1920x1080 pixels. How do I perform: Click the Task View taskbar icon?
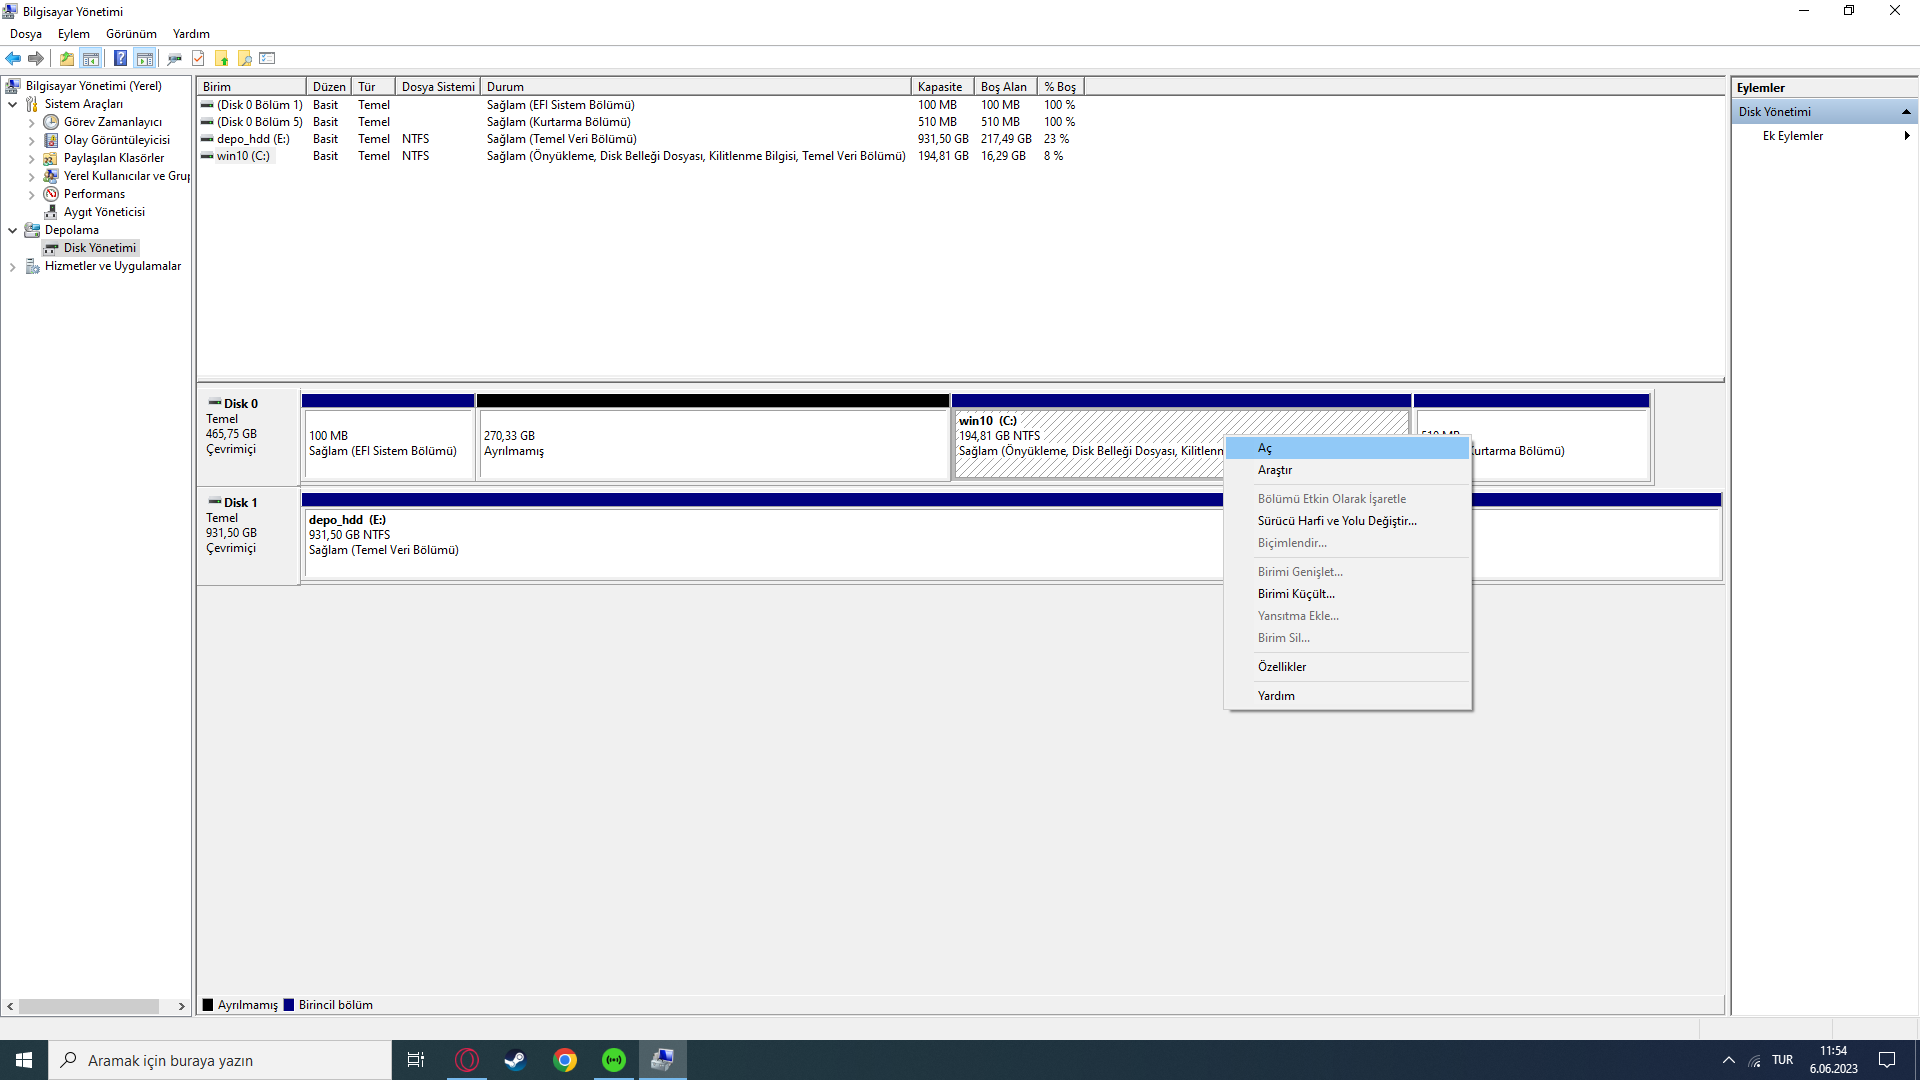[416, 1060]
